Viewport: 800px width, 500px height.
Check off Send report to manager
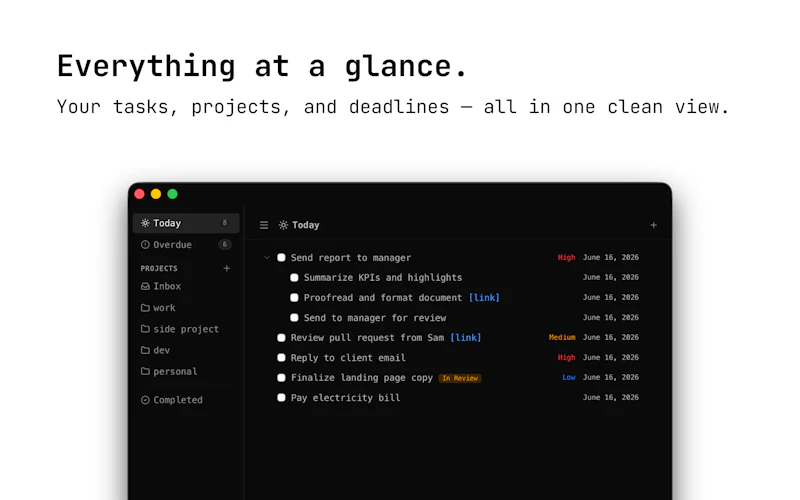point(281,258)
